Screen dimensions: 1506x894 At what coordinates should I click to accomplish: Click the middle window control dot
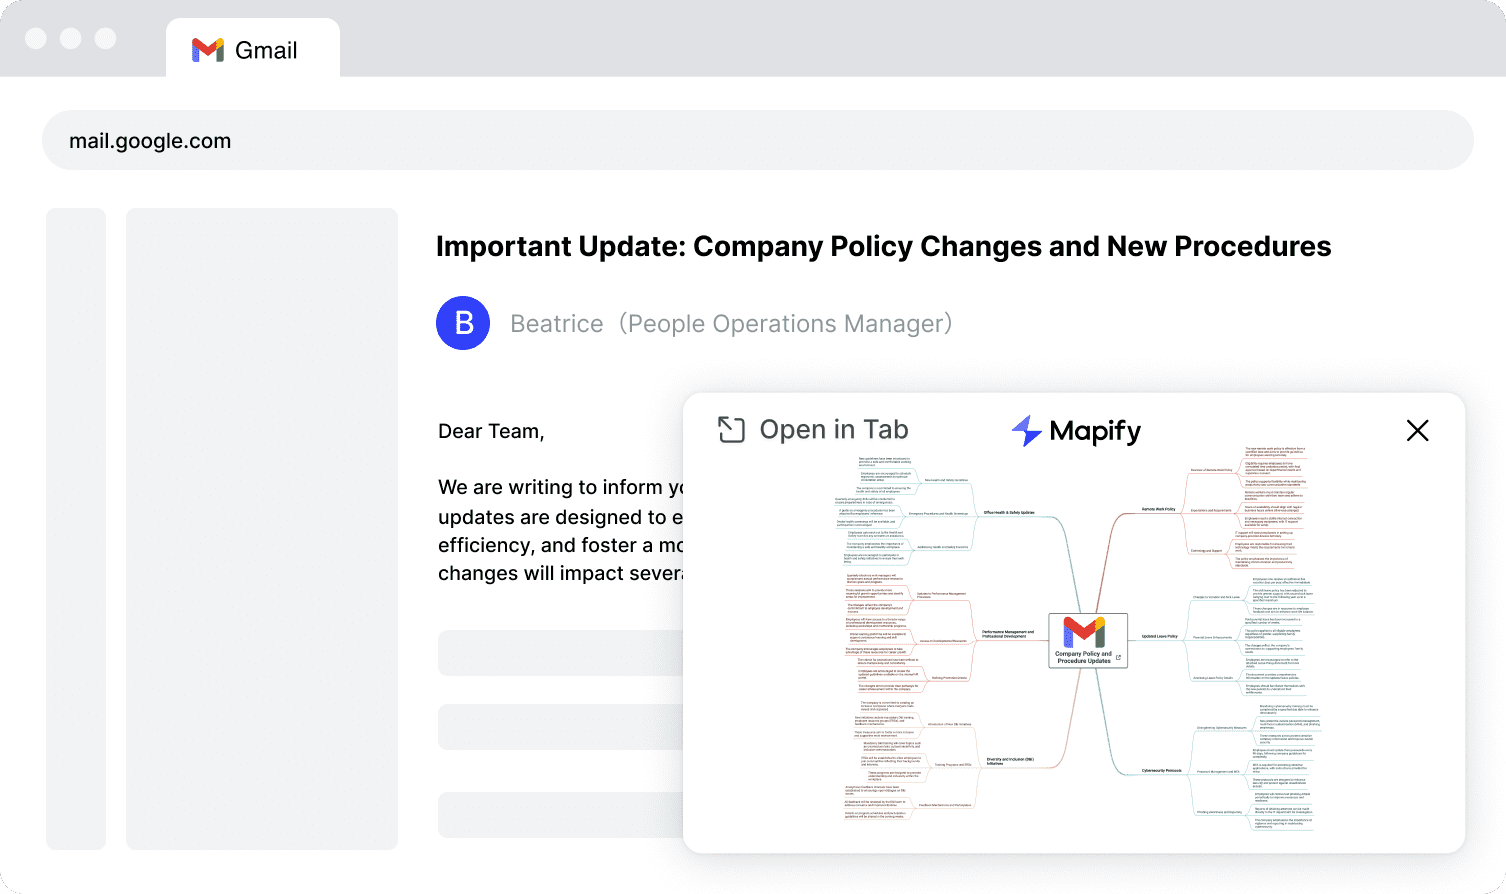71,38
